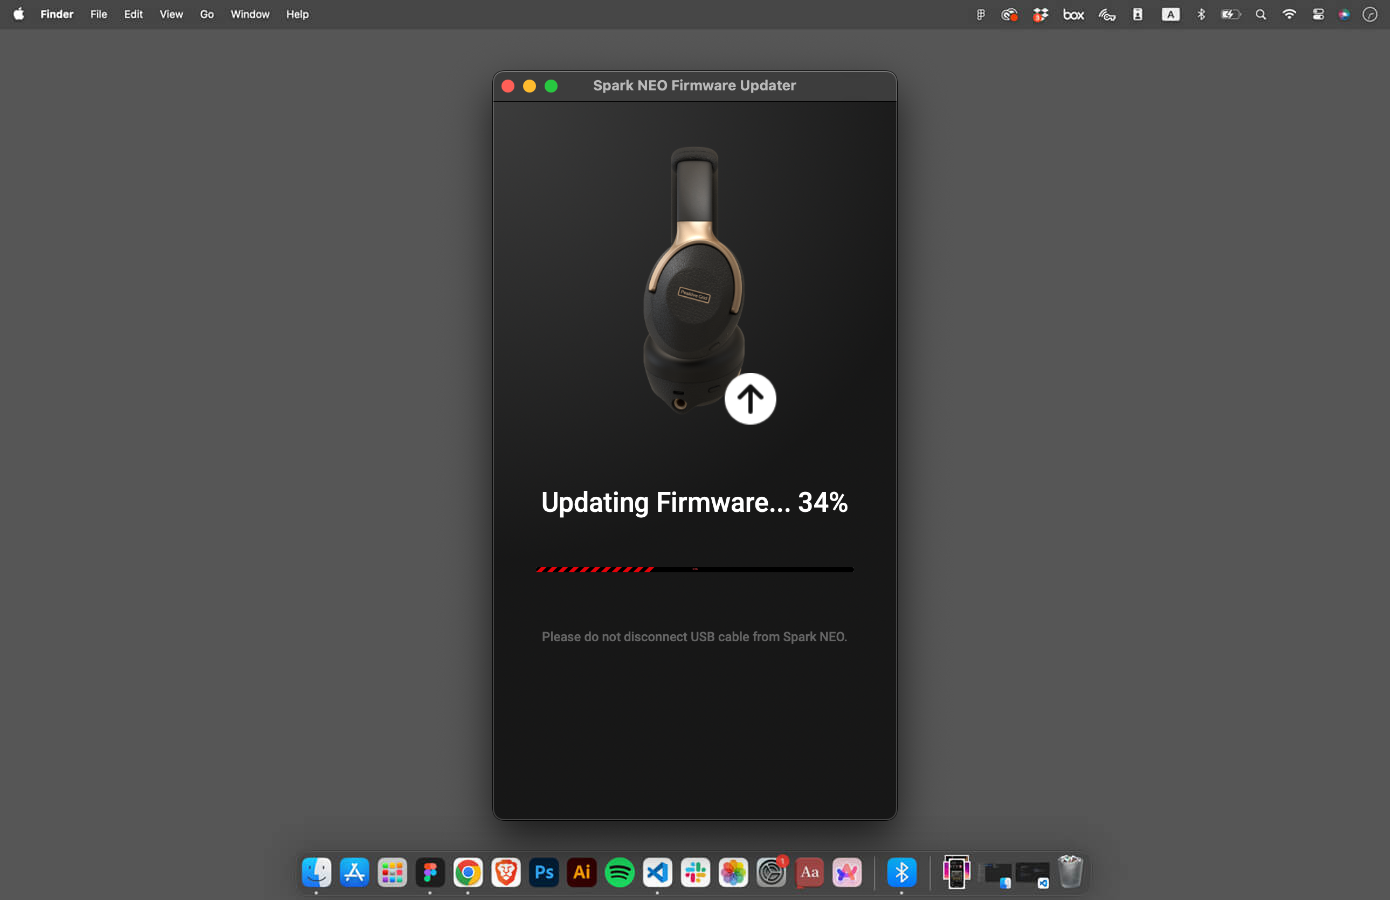The height and width of the screenshot is (900, 1390).
Task: Click the Figma icon in menu bar
Action: coord(981,14)
